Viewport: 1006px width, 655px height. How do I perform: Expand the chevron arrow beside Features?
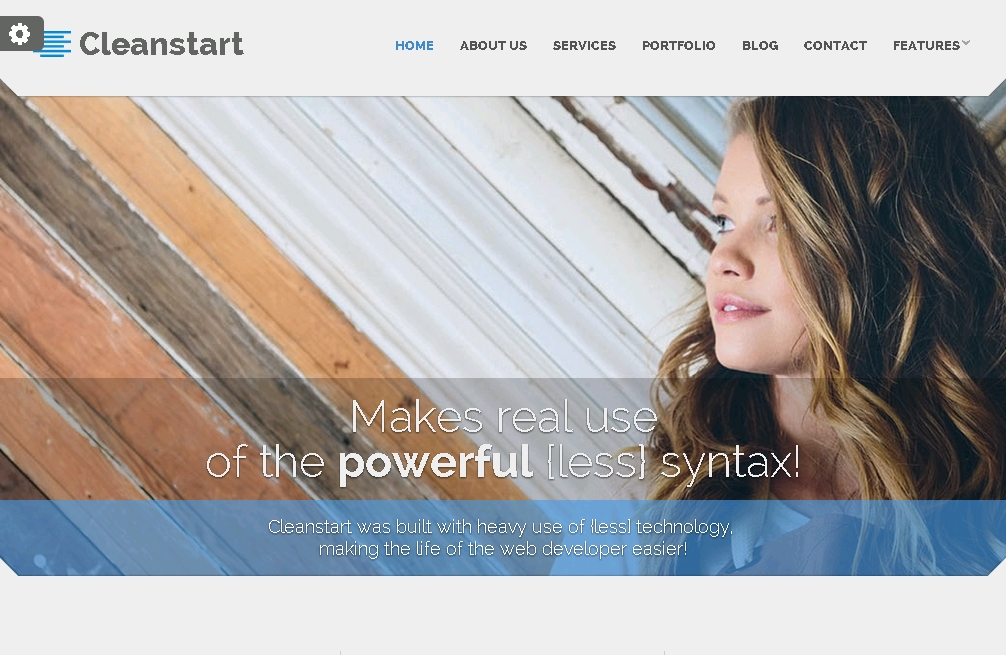click(966, 43)
